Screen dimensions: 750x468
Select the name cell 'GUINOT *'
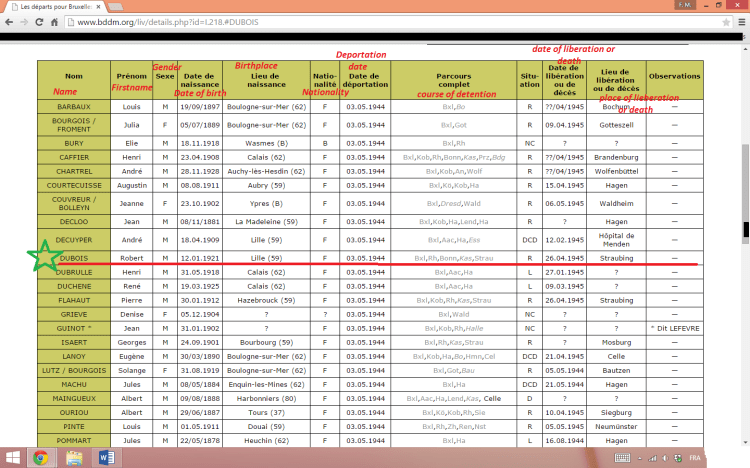tap(74, 328)
